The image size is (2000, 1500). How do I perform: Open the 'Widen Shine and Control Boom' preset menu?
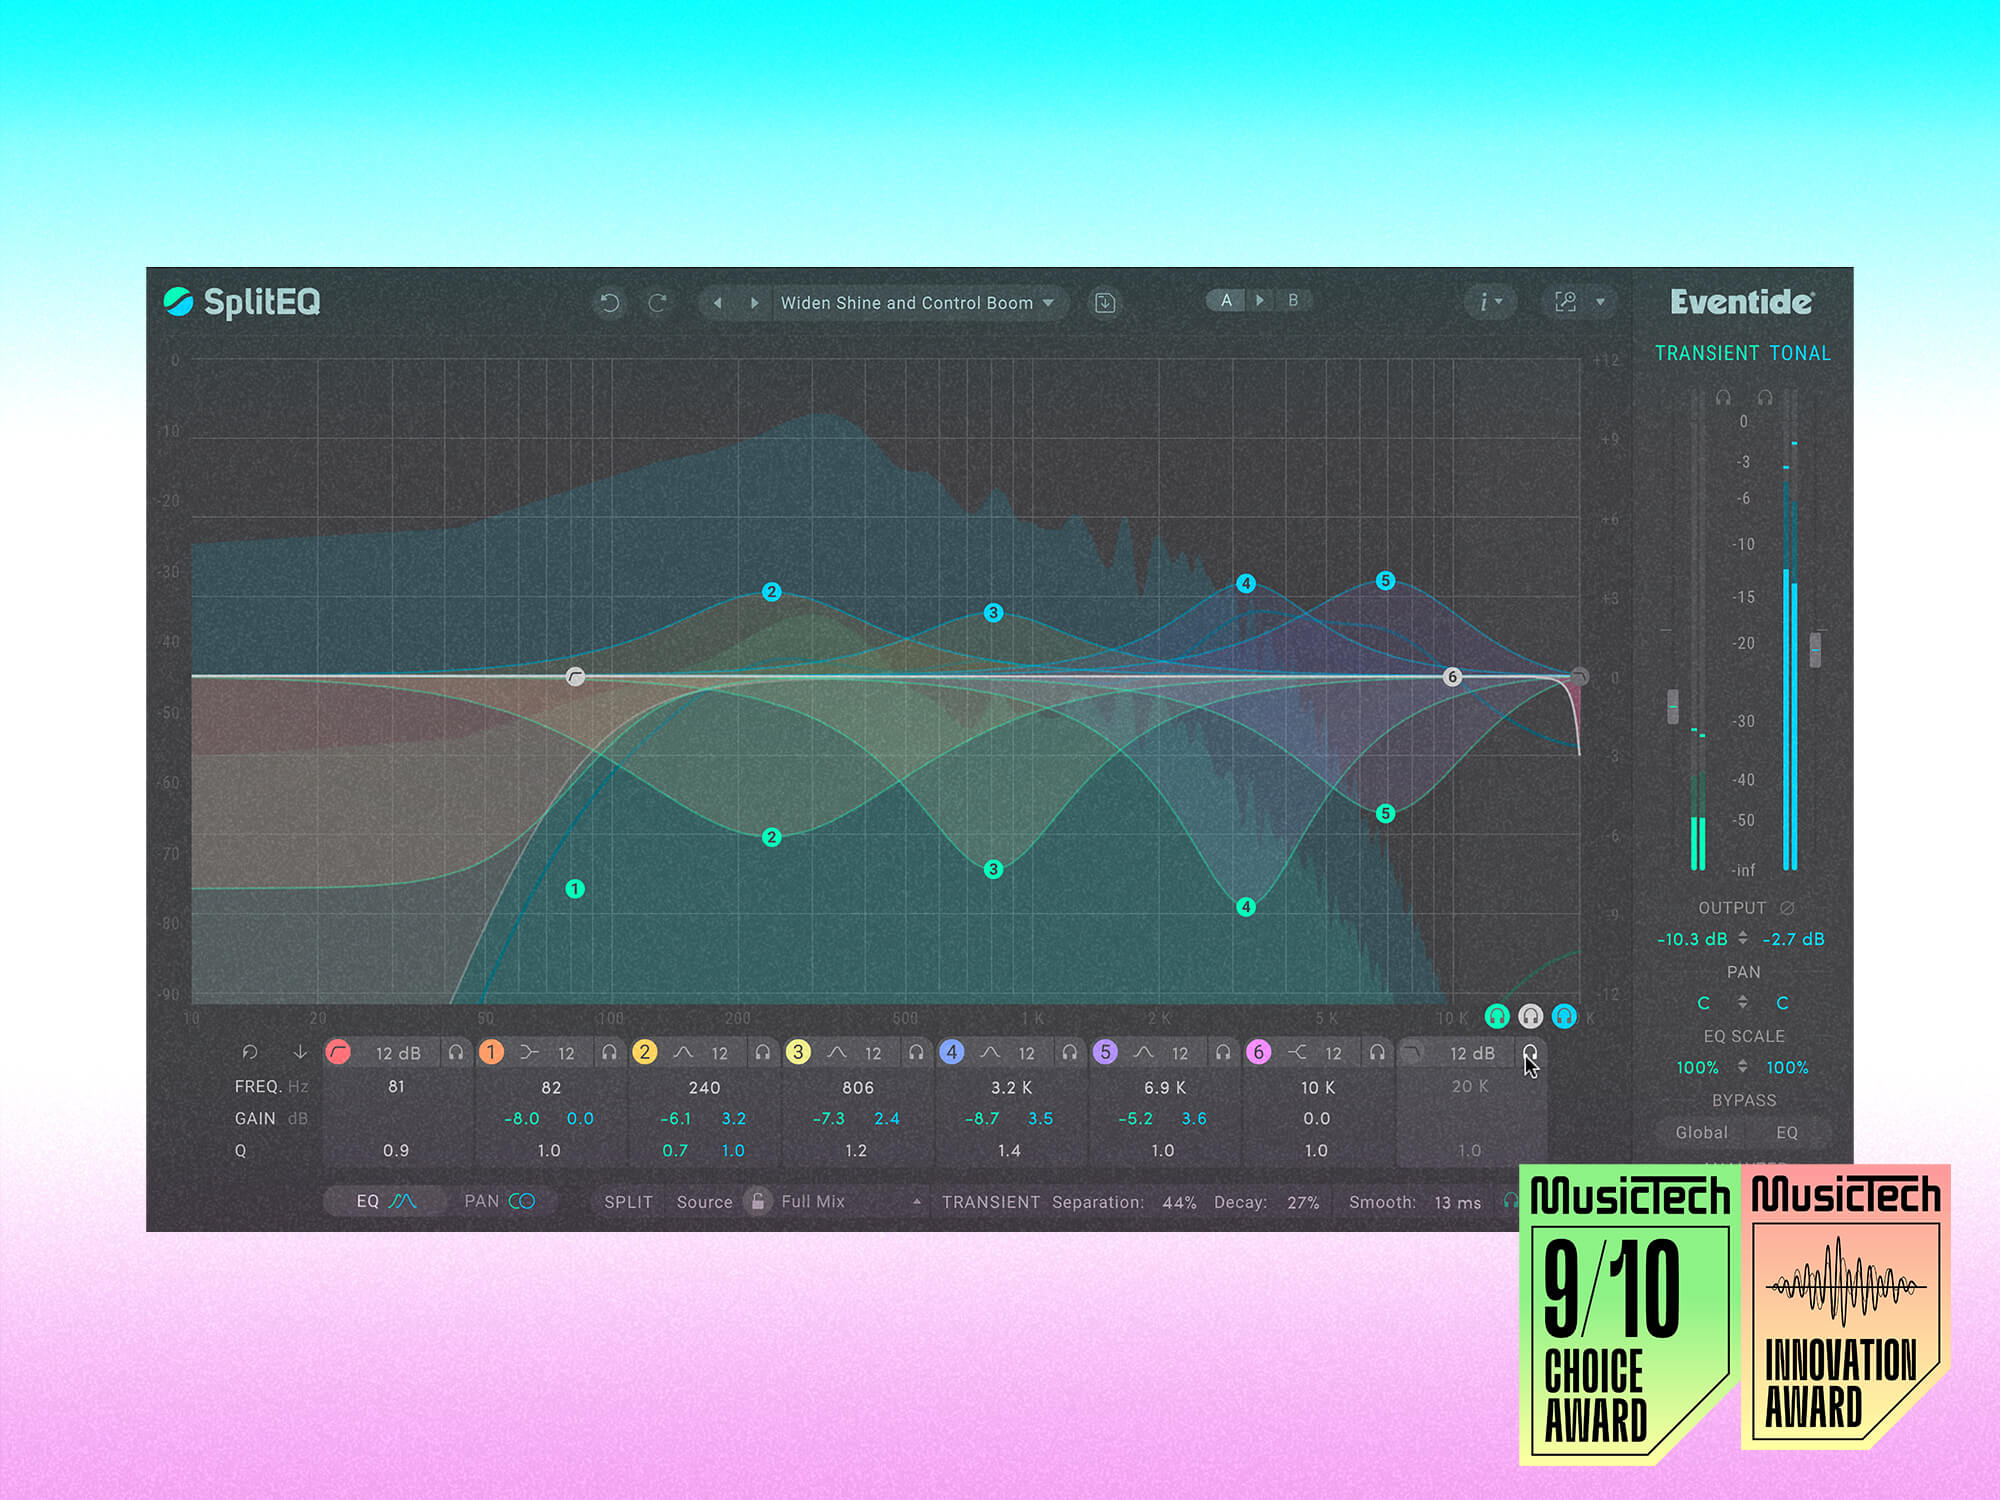(917, 302)
